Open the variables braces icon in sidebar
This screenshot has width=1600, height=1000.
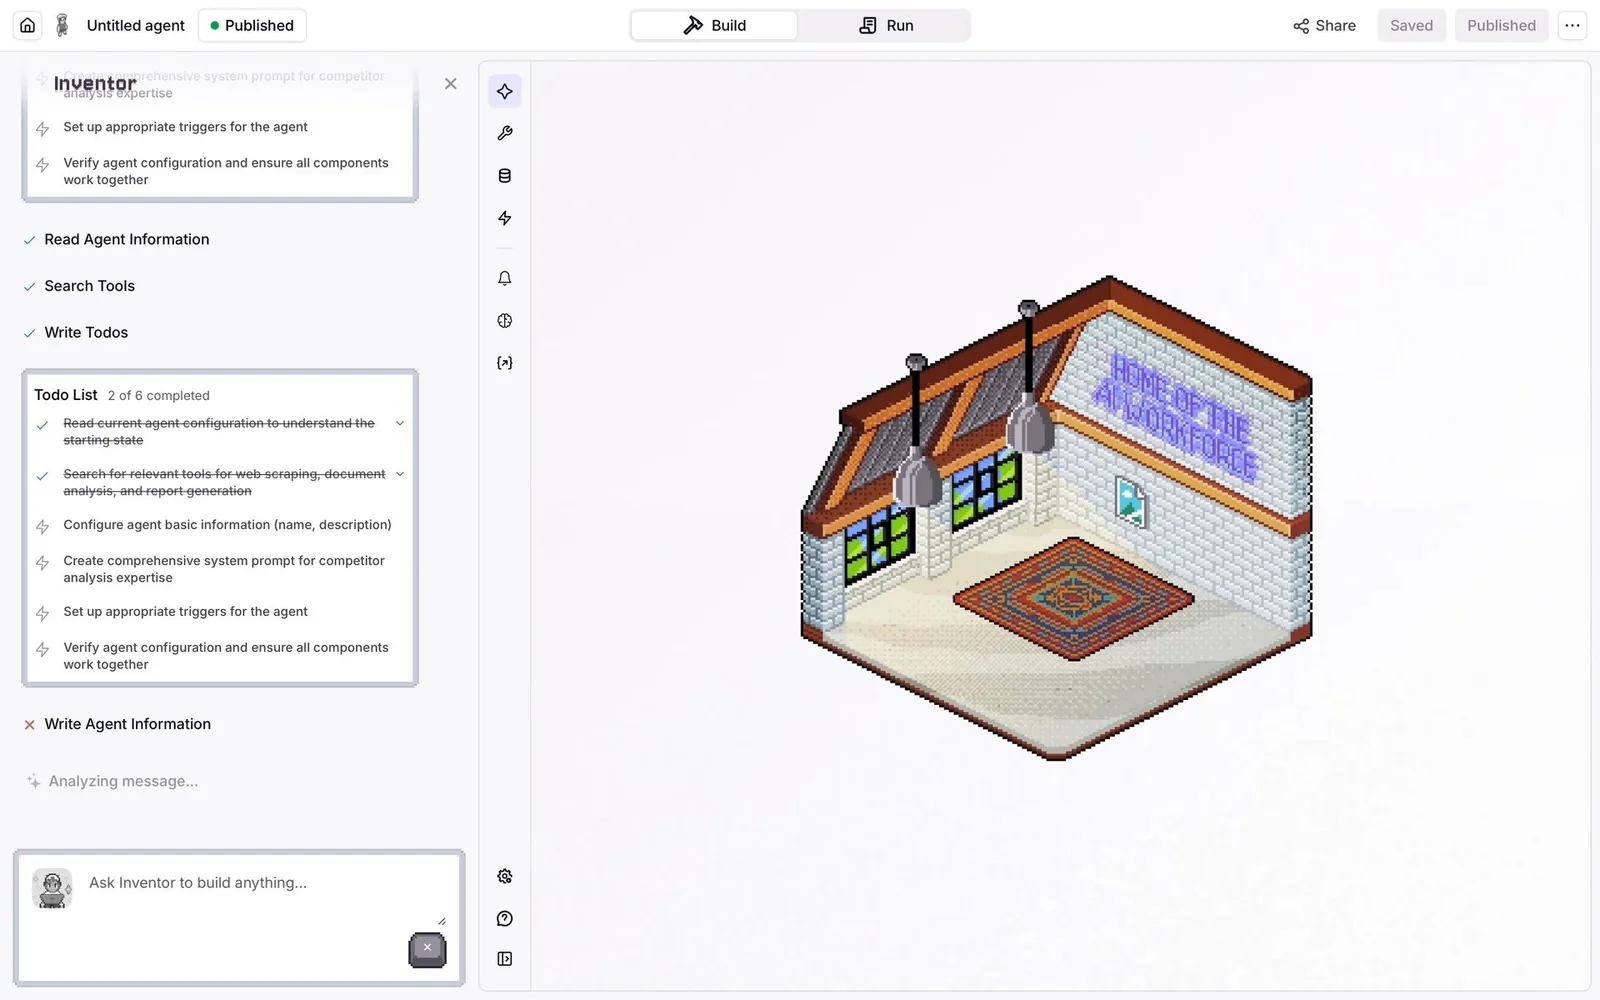click(505, 363)
